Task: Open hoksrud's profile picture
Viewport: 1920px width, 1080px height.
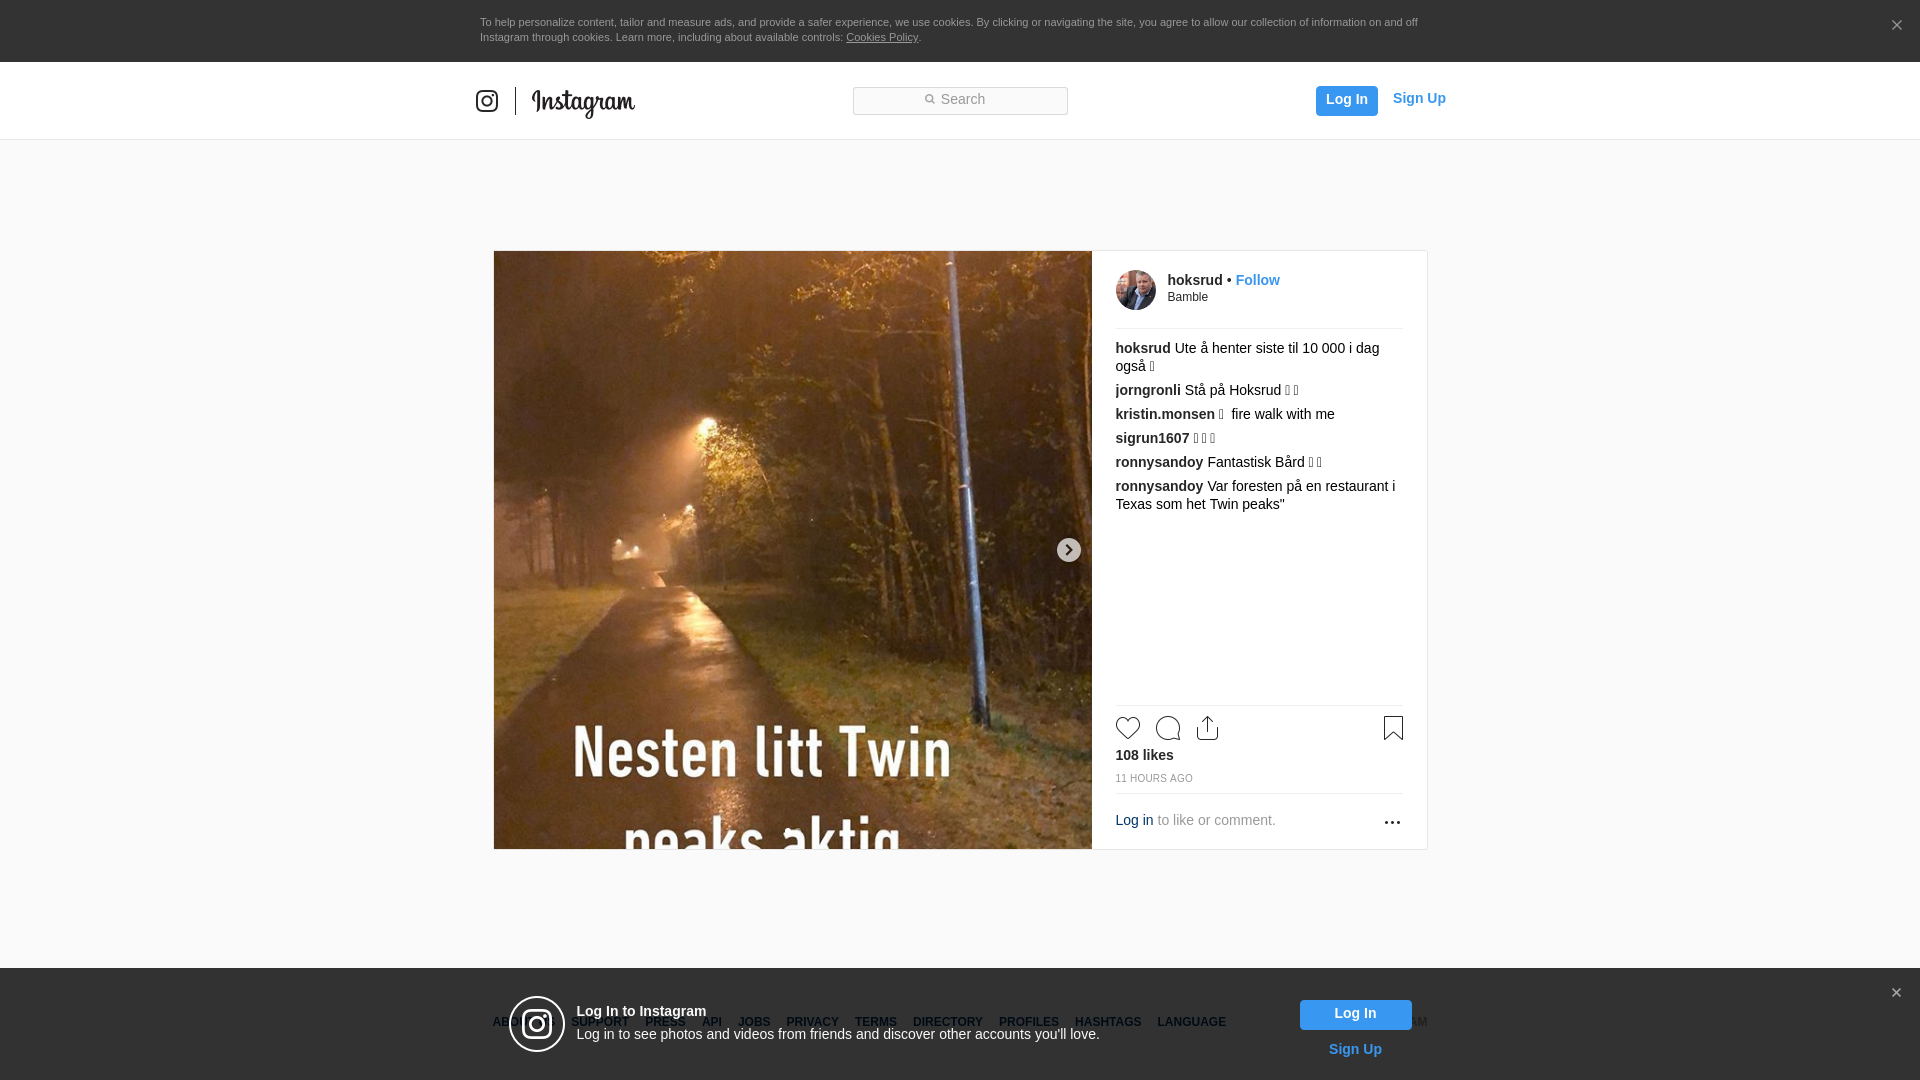Action: 1135,290
